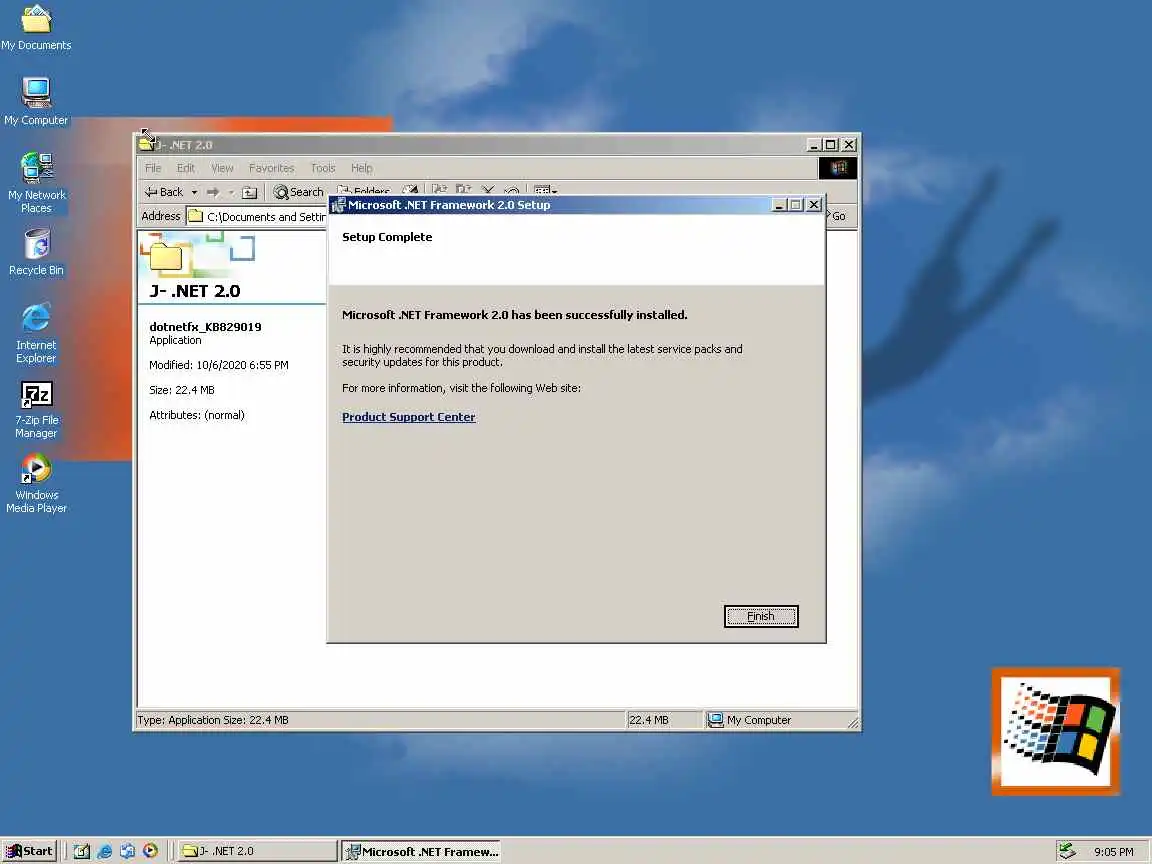
Task: Click the J- .NET 2.0 folder heading
Action: click(x=195, y=291)
